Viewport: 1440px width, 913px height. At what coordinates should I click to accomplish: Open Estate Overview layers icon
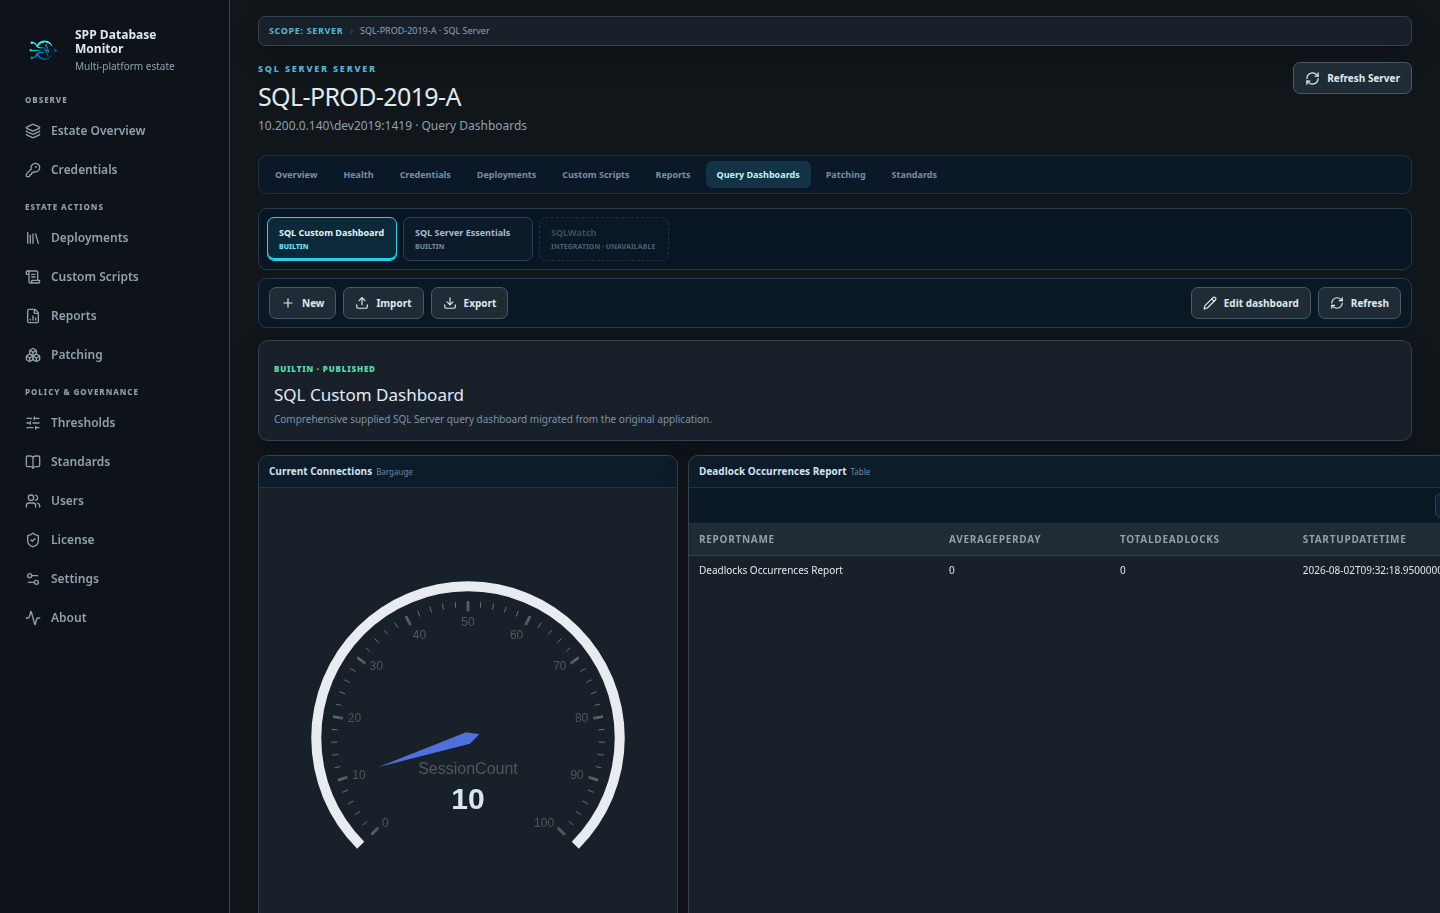click(x=33, y=131)
